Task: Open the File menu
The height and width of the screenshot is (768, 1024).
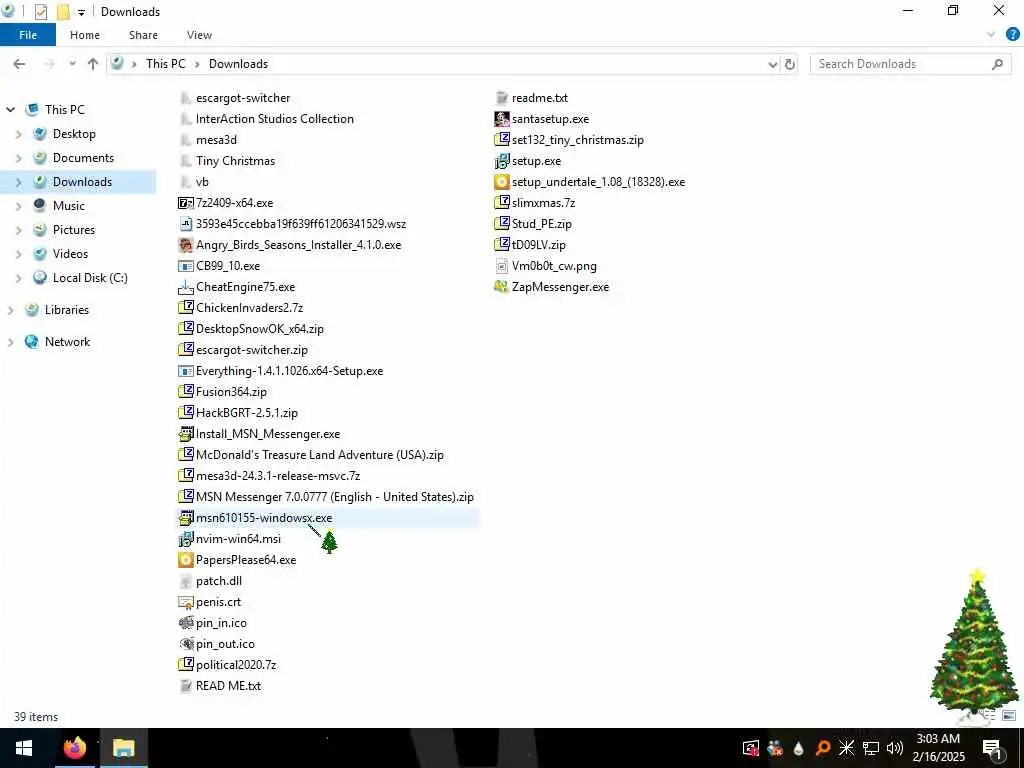Action: tap(28, 35)
